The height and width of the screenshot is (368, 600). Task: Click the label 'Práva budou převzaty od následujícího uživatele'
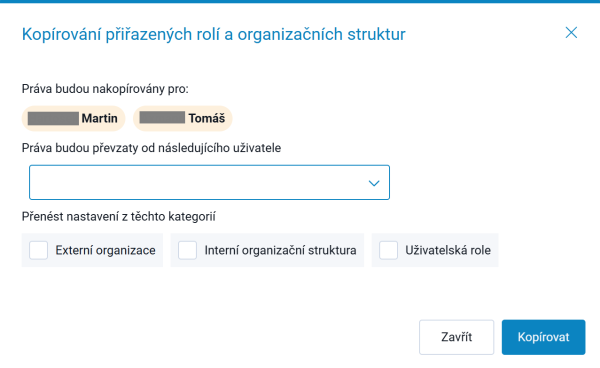tap(152, 148)
